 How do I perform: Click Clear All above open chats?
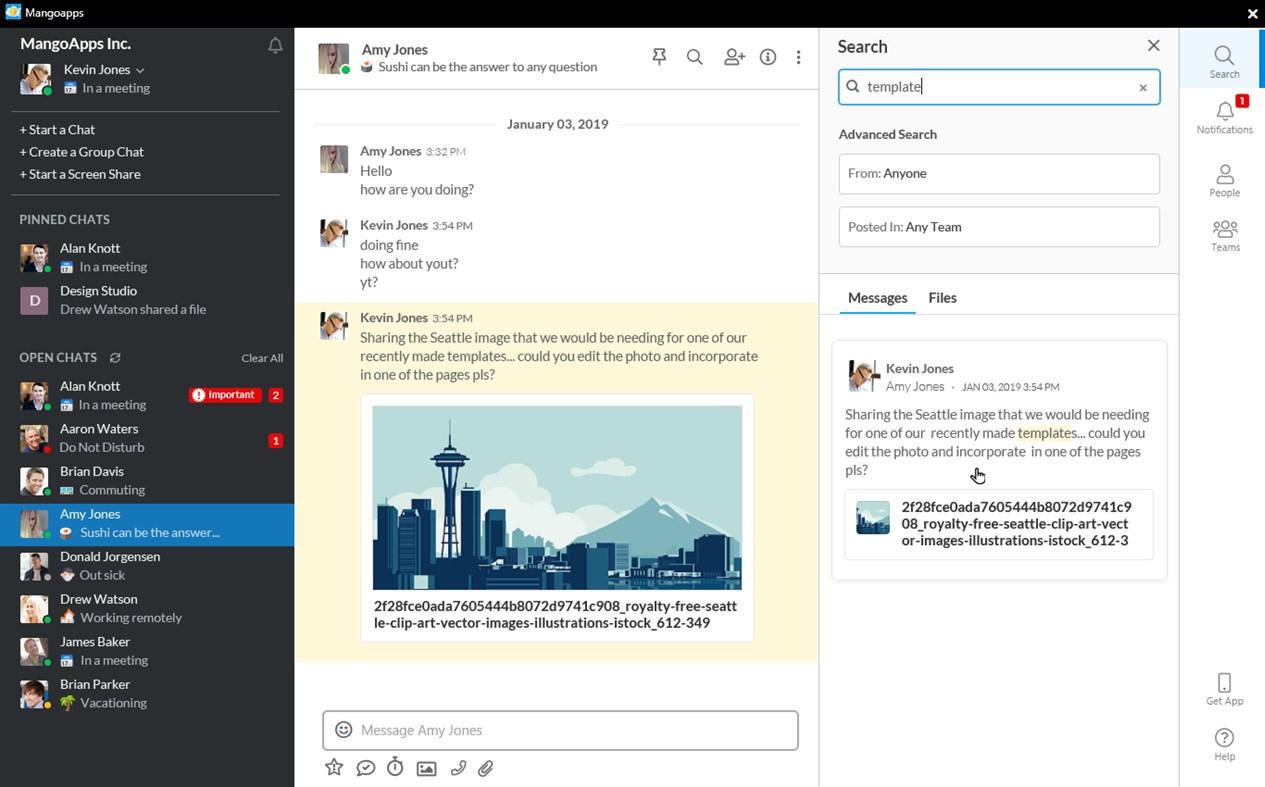tap(262, 357)
